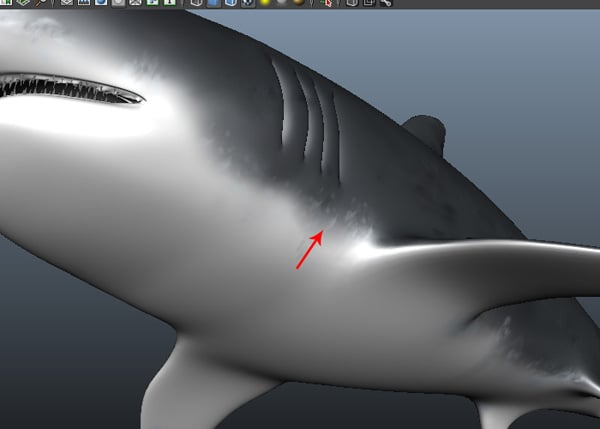This screenshot has height=429, width=600.
Task: Toggle wireframe on shaded cube icon
Action: 230,3
